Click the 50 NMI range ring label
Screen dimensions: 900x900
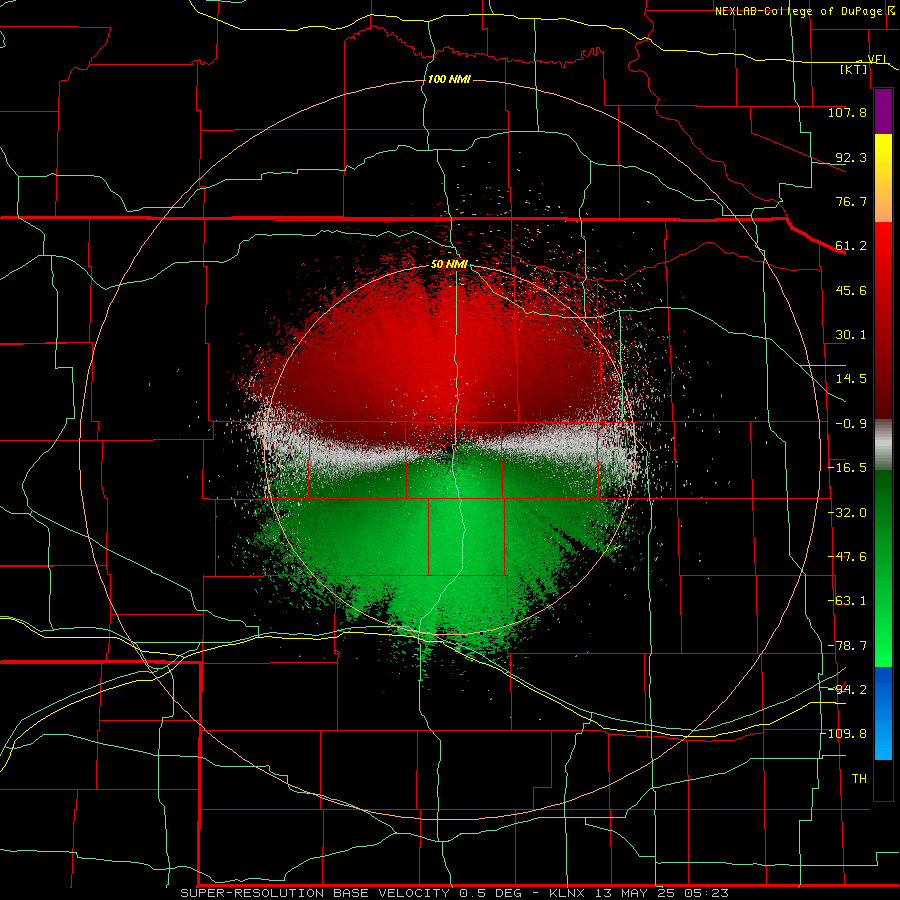pos(449,264)
